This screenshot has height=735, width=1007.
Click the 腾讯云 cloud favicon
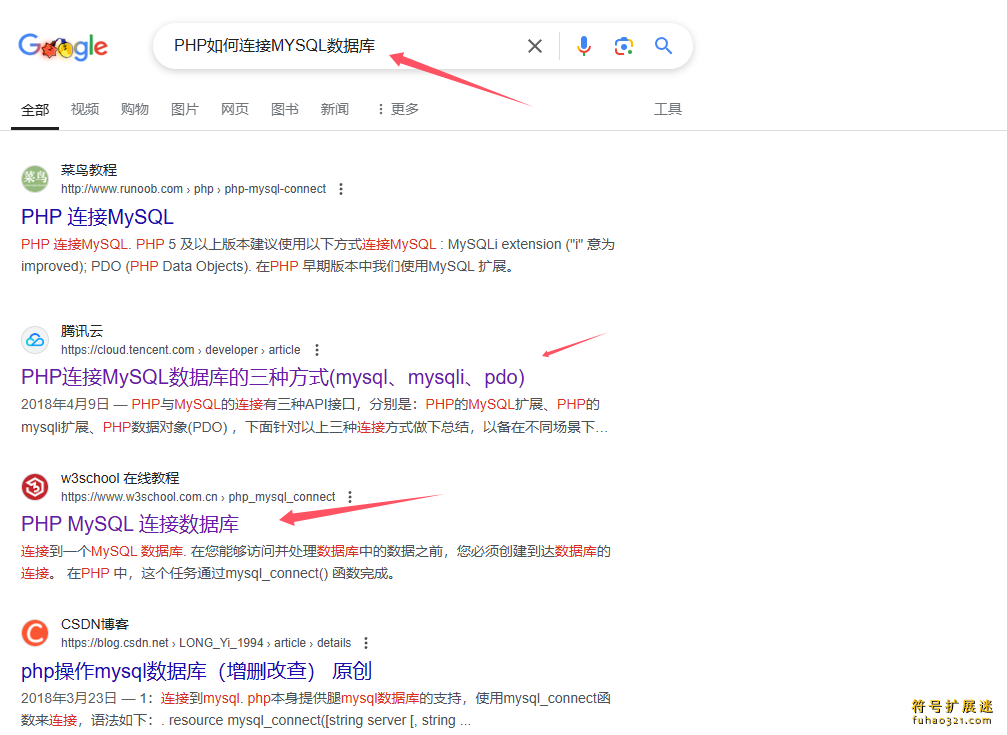35,340
